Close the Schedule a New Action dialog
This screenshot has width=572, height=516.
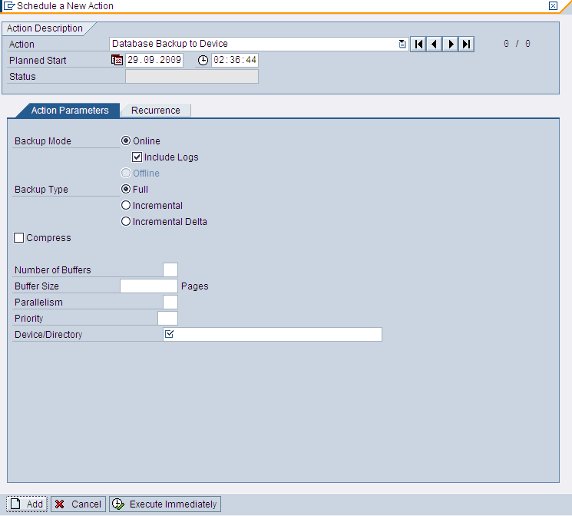point(553,5)
